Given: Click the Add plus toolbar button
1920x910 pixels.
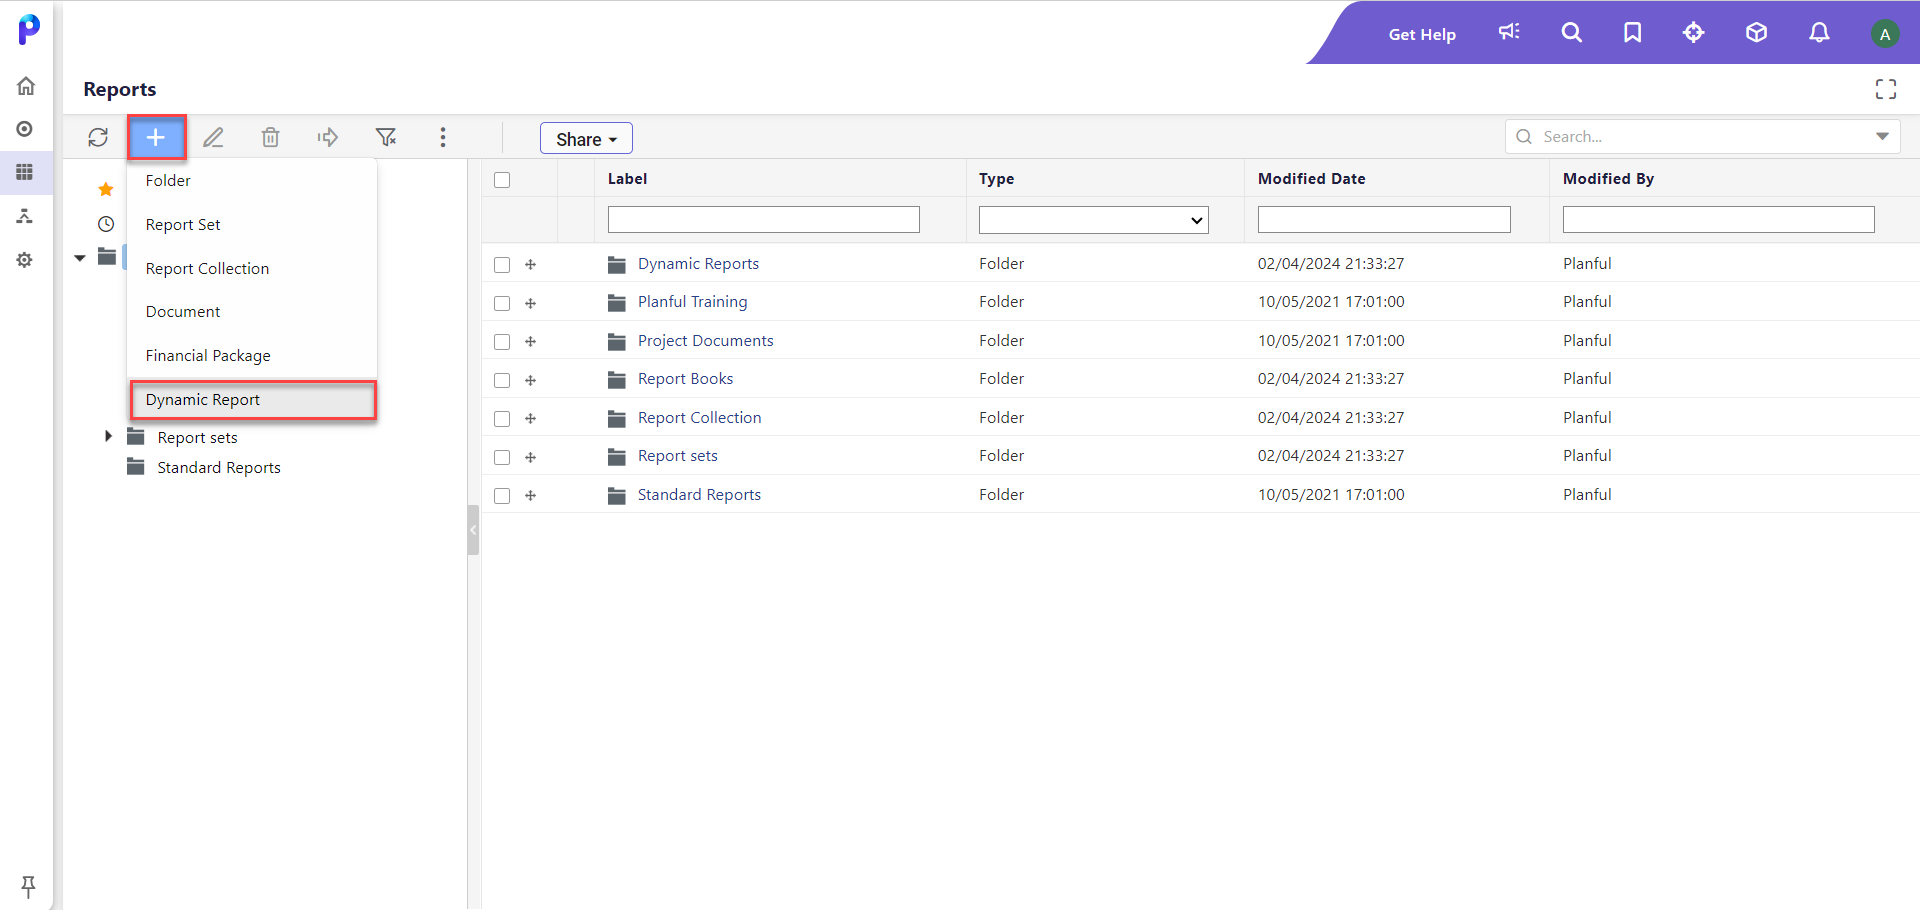Looking at the screenshot, I should pos(156,137).
